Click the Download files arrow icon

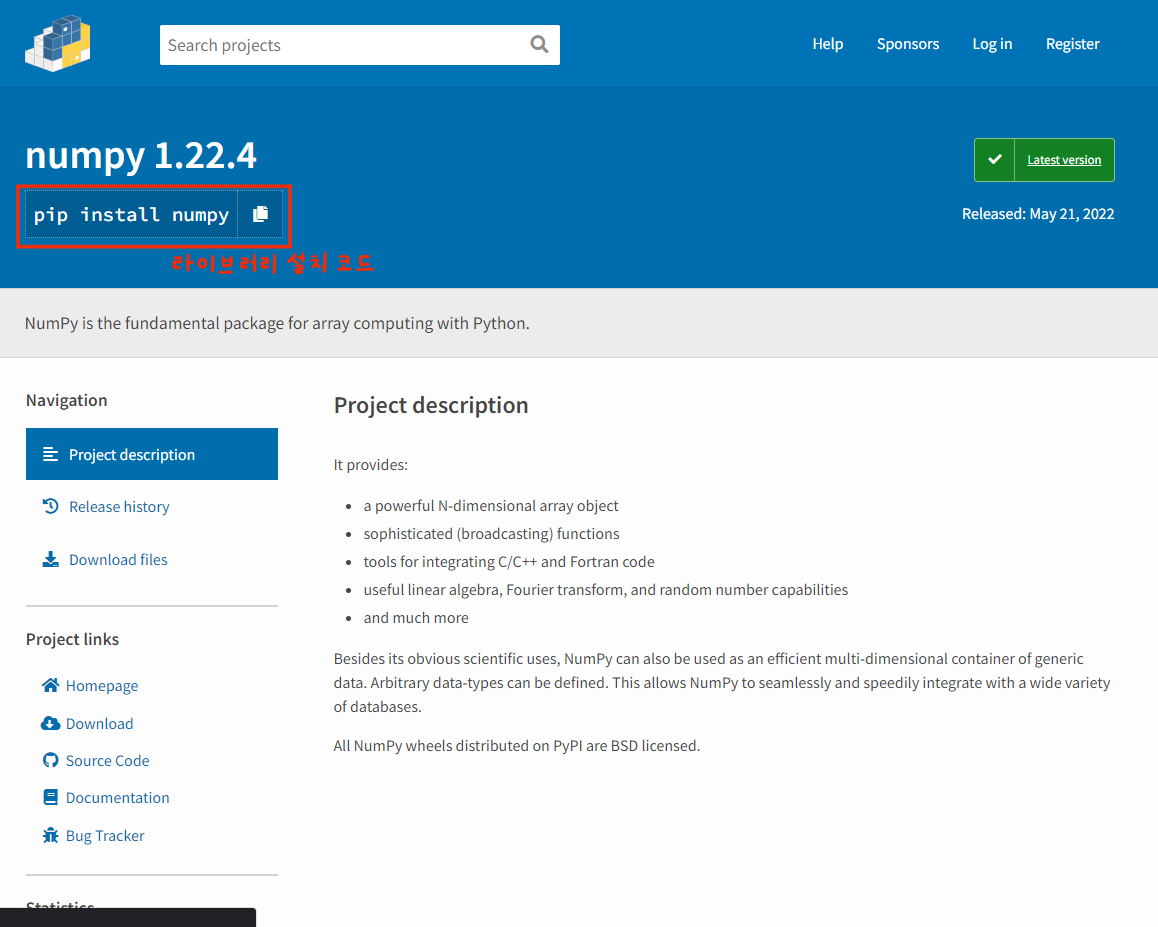point(51,559)
